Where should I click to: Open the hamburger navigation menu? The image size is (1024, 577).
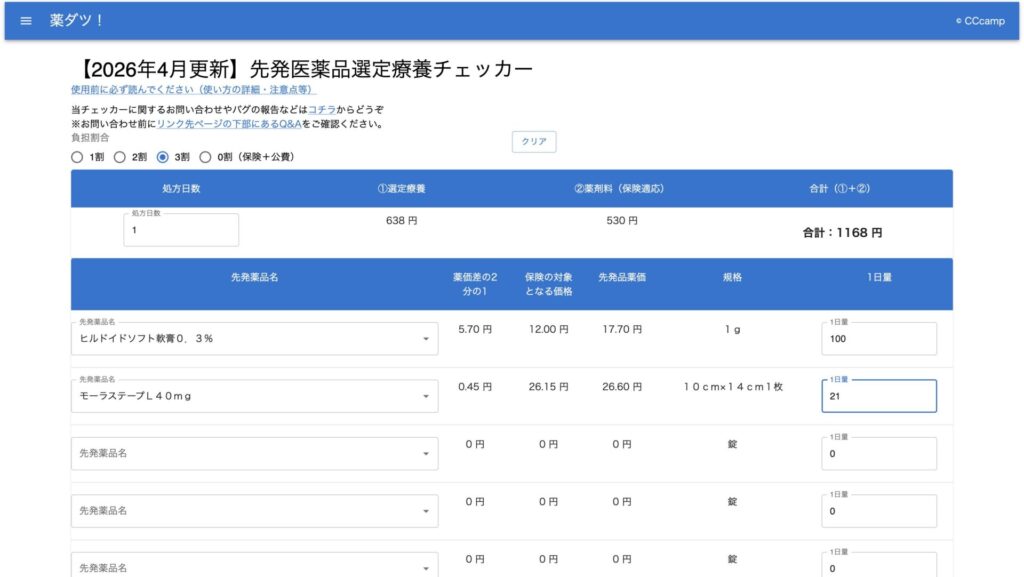(26, 21)
